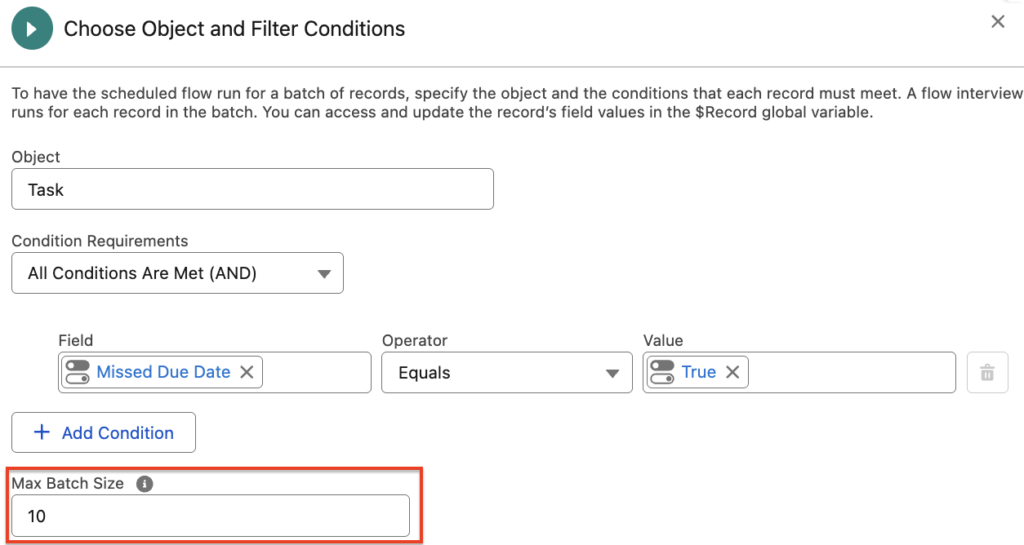Click the boolean icon beside True value

point(661,372)
